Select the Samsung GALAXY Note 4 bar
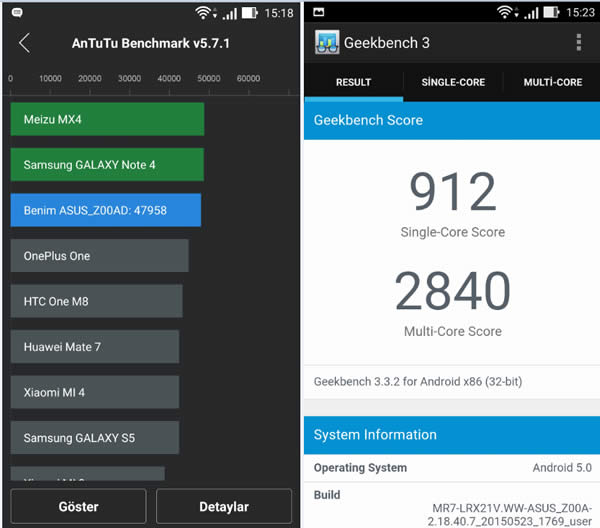The image size is (600, 528). (108, 165)
